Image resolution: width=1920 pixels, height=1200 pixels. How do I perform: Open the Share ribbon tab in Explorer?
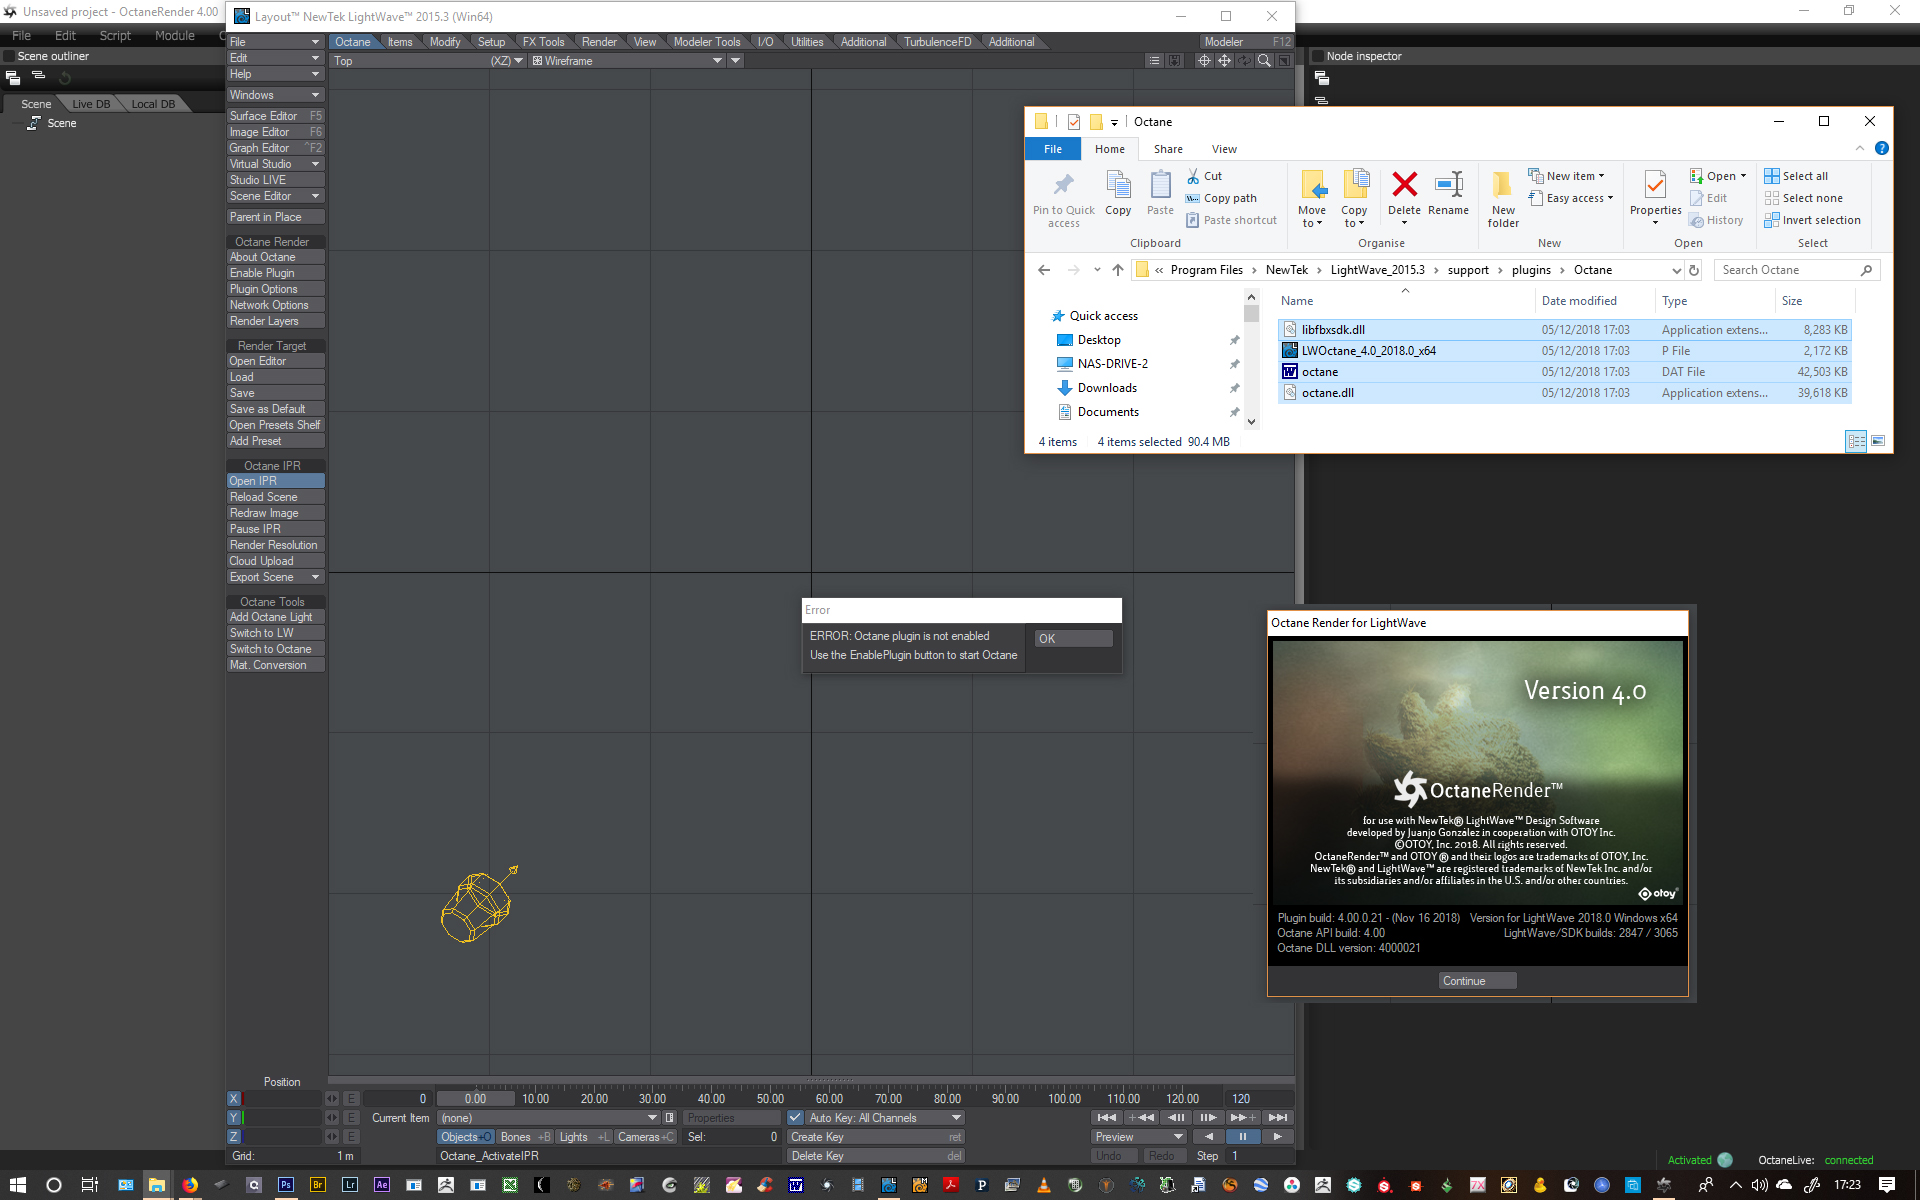tap(1167, 149)
